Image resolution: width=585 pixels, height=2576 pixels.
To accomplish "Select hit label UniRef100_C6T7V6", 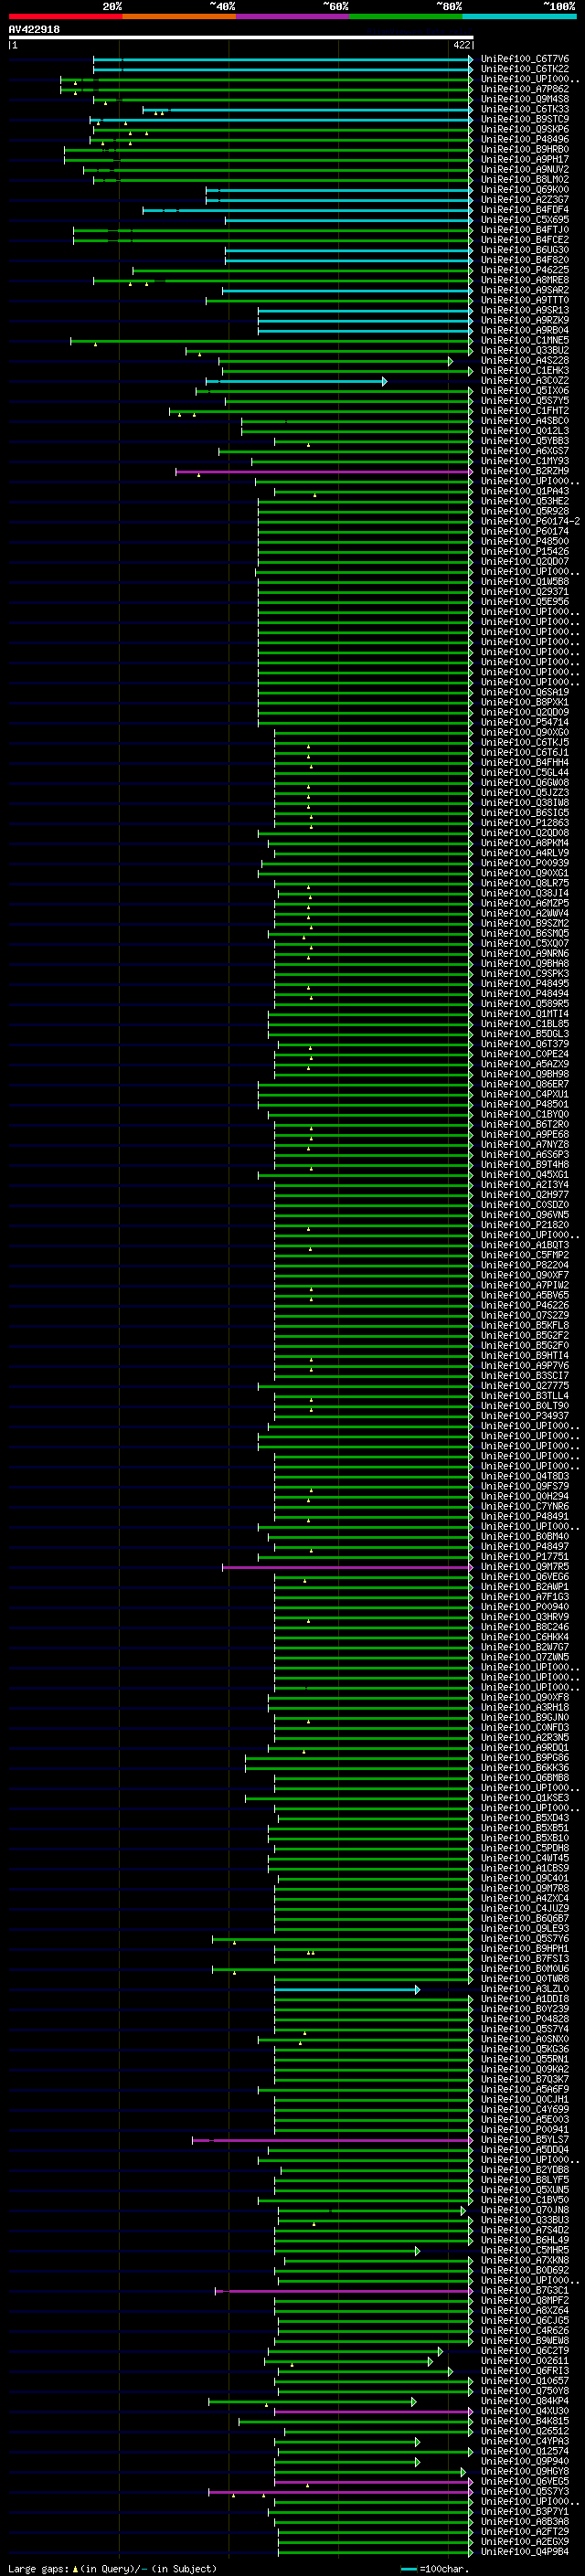I will [525, 59].
